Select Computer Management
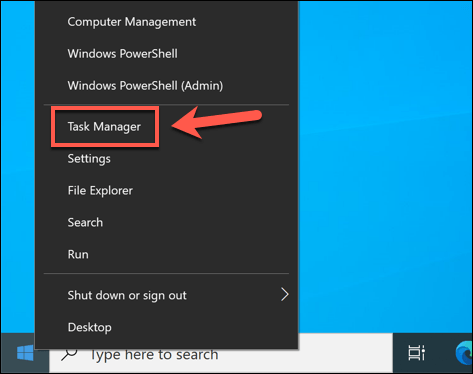This screenshot has width=473, height=374. coord(132,22)
